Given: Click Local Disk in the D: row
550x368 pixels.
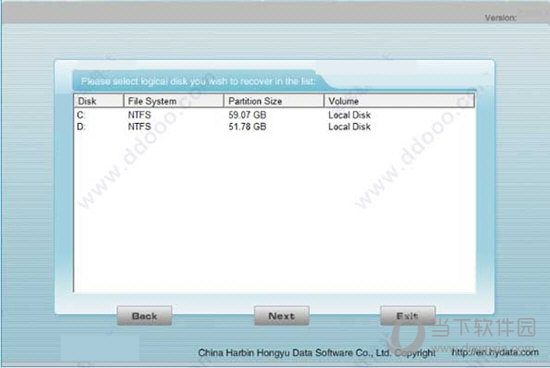Looking at the screenshot, I should 349,127.
